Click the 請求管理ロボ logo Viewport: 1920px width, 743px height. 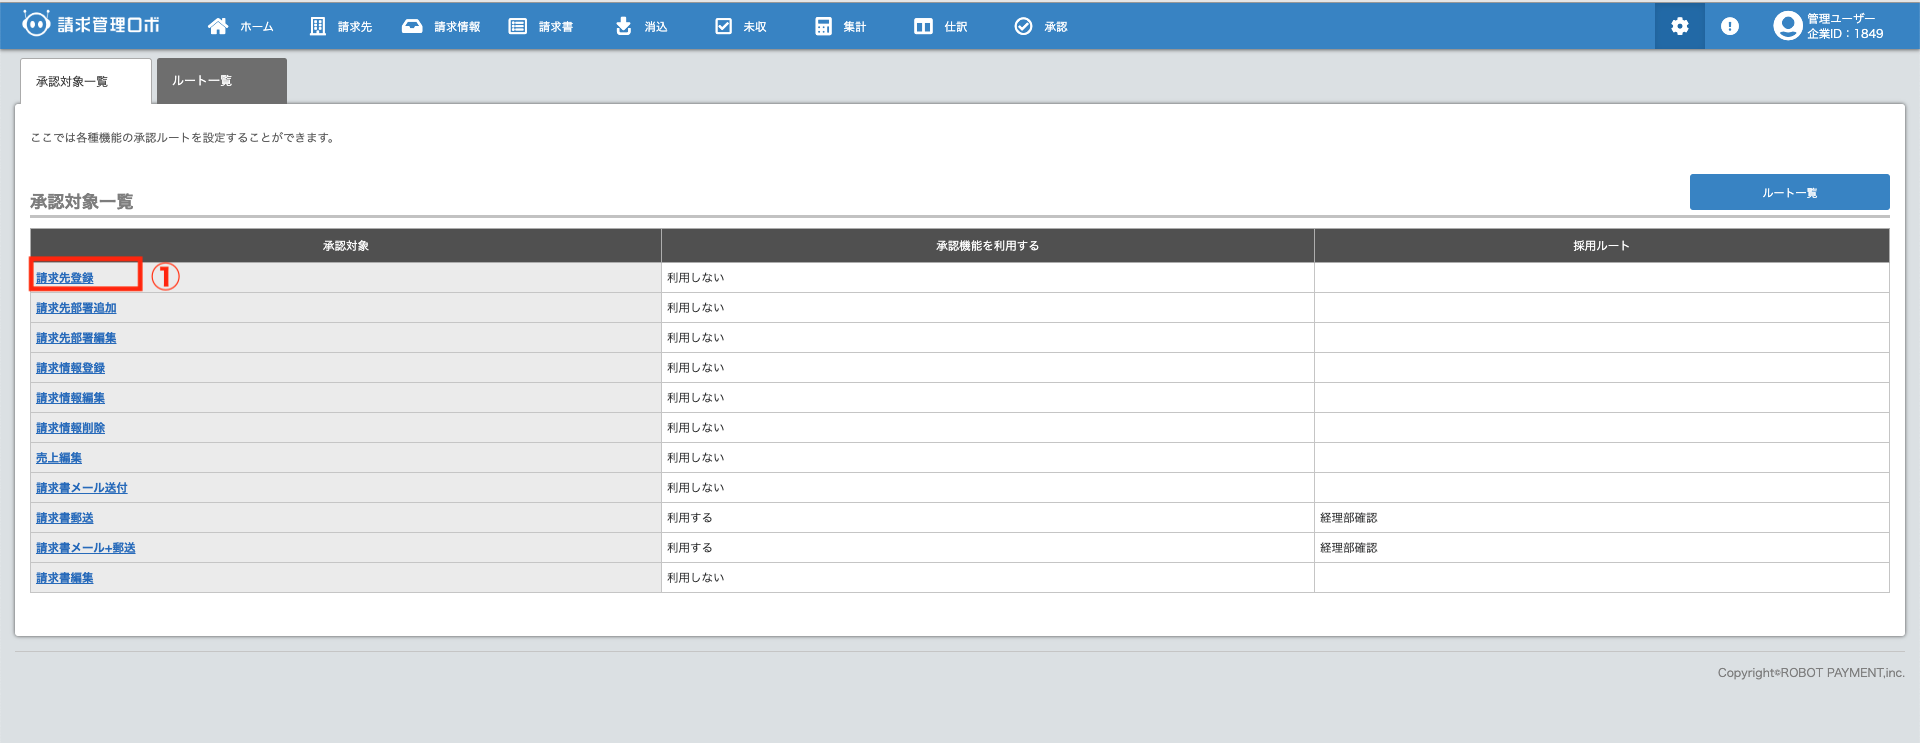(91, 25)
